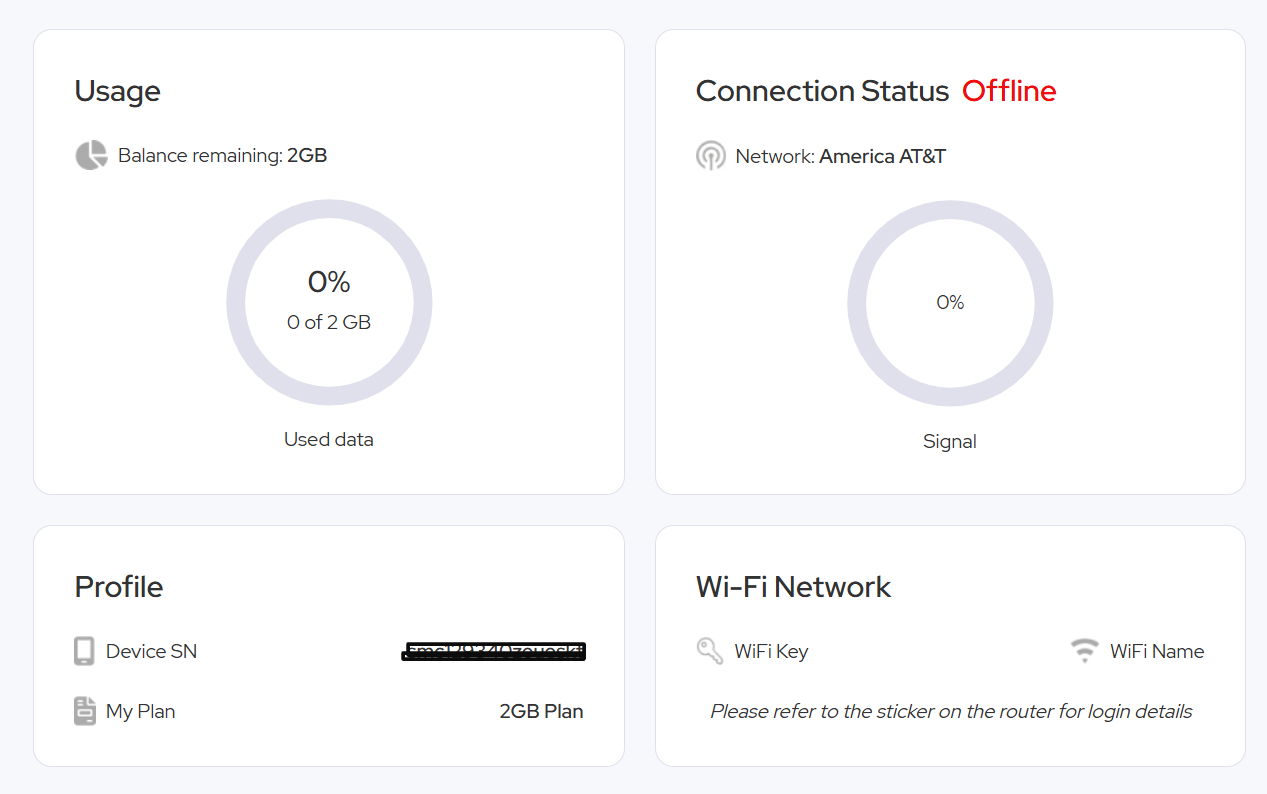Click the Usage card heading
Screen dimensions: 1267x794
(117, 91)
